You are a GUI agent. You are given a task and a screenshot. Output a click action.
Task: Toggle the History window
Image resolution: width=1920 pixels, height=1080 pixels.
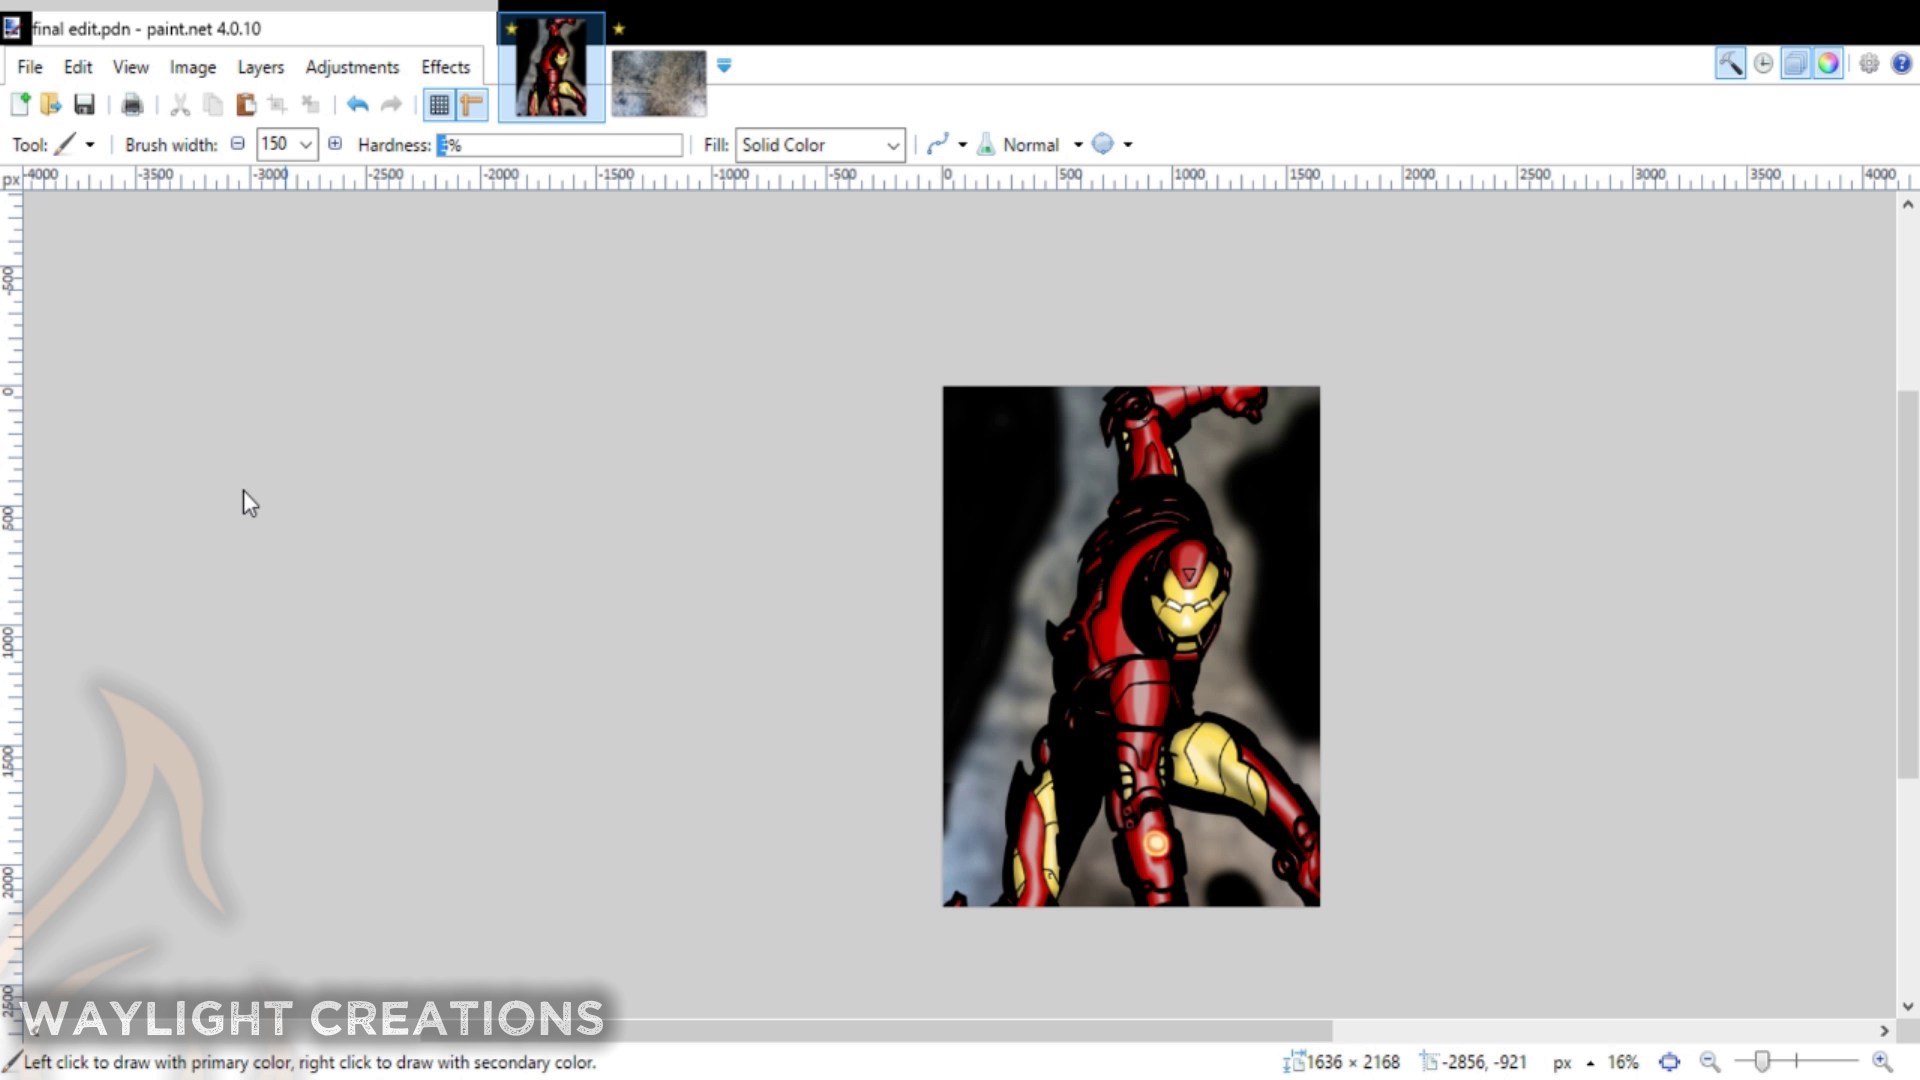coord(1763,64)
